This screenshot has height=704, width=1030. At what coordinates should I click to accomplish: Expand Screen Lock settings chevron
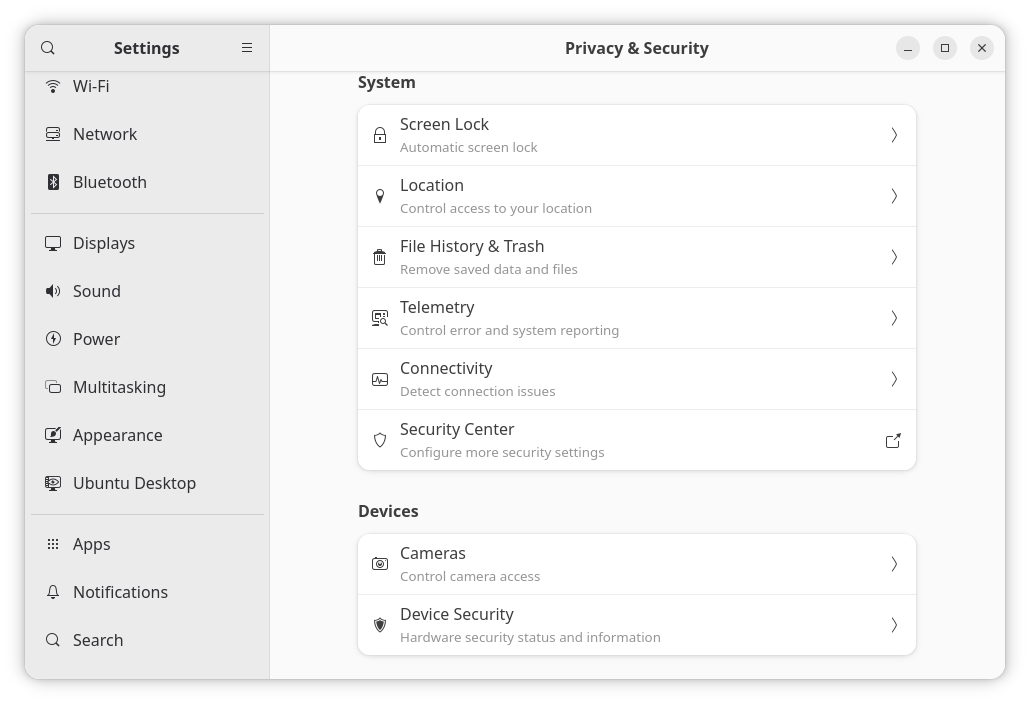click(x=894, y=135)
